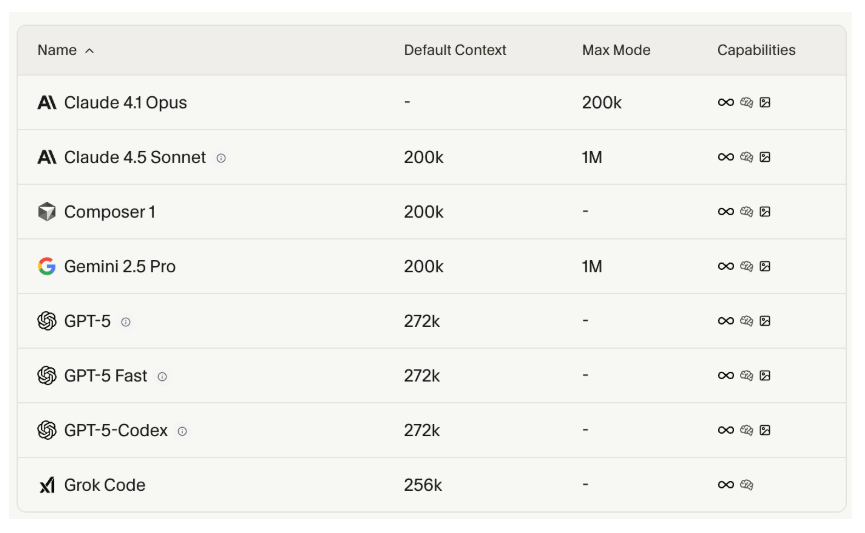
Task: Select the Claude 4.5 Sonnet model name
Action: (x=135, y=157)
